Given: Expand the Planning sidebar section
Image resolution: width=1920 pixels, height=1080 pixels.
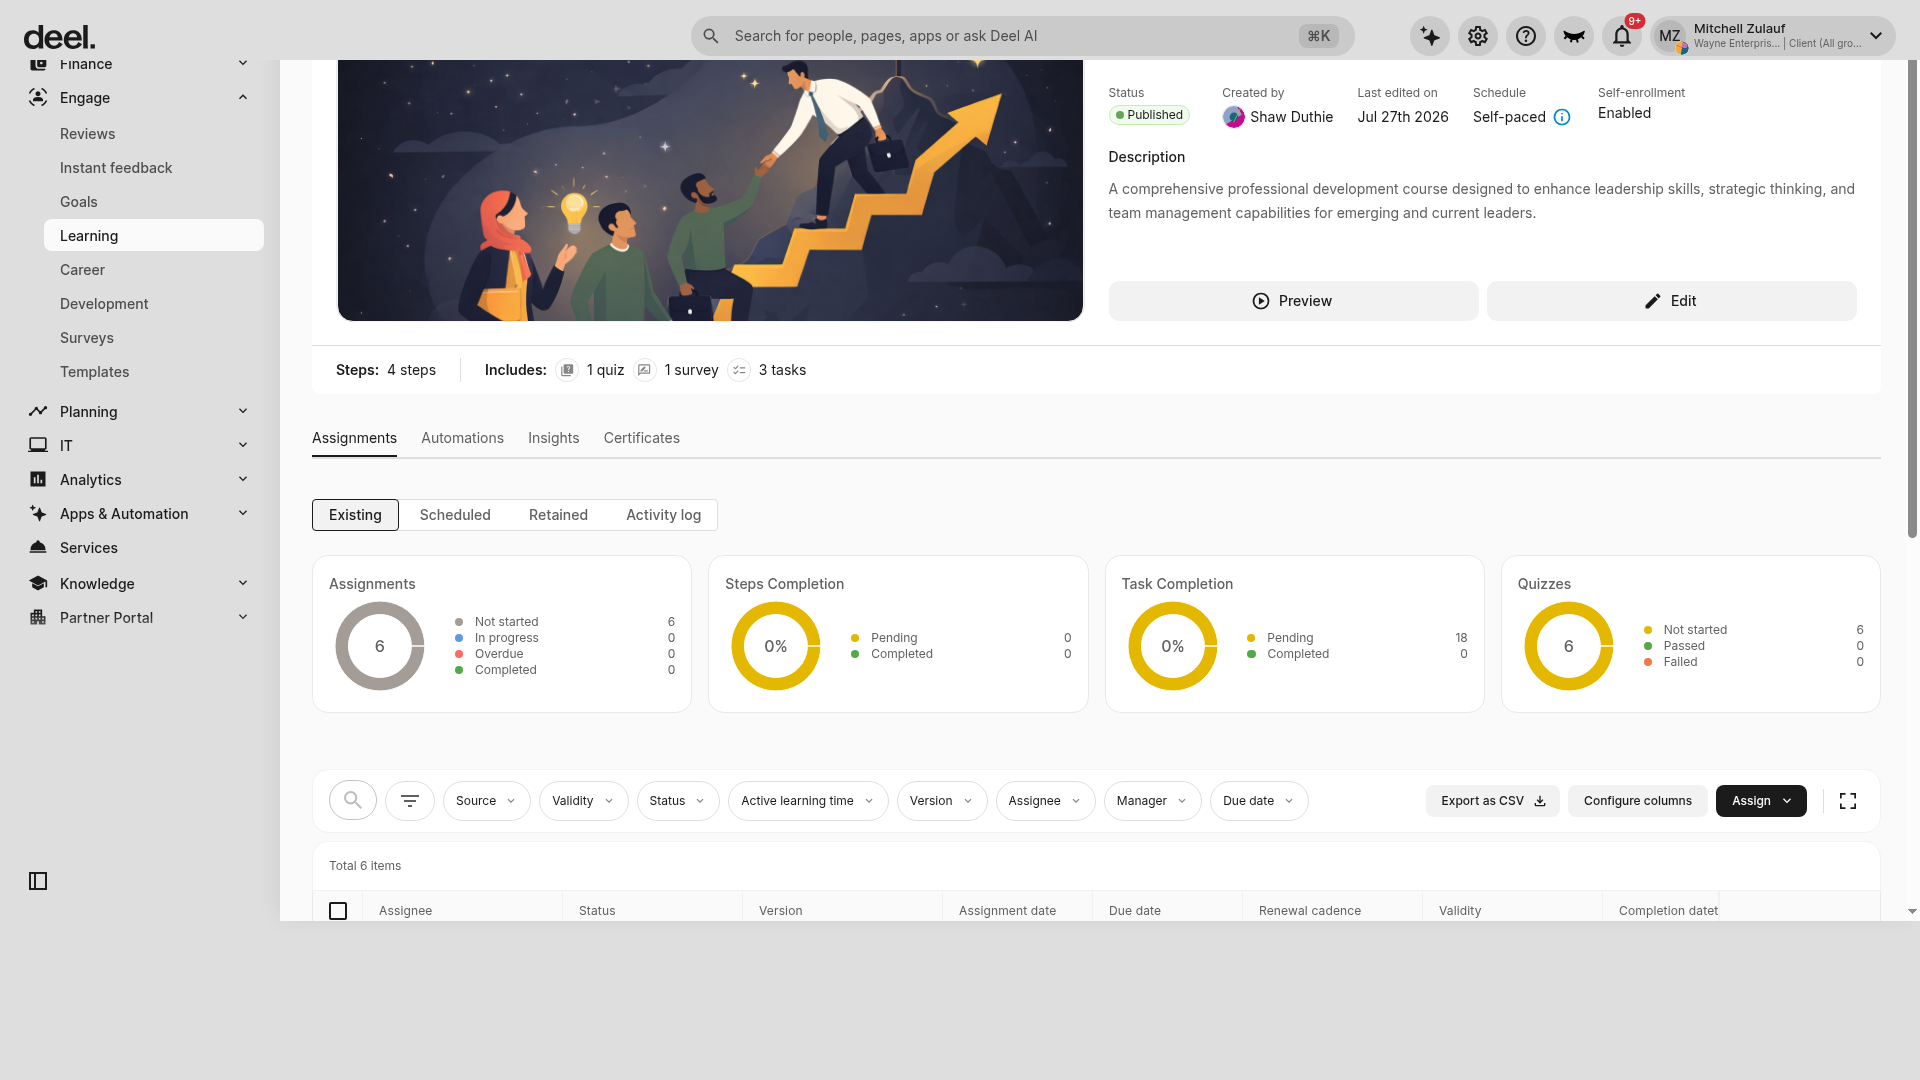Looking at the screenshot, I should tap(243, 412).
